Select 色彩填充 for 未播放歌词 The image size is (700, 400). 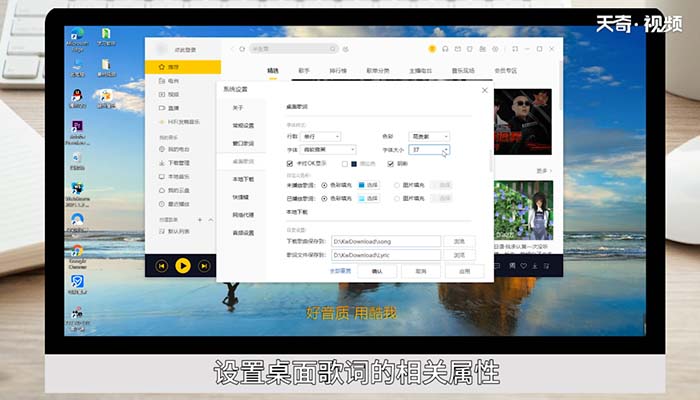pos(324,185)
